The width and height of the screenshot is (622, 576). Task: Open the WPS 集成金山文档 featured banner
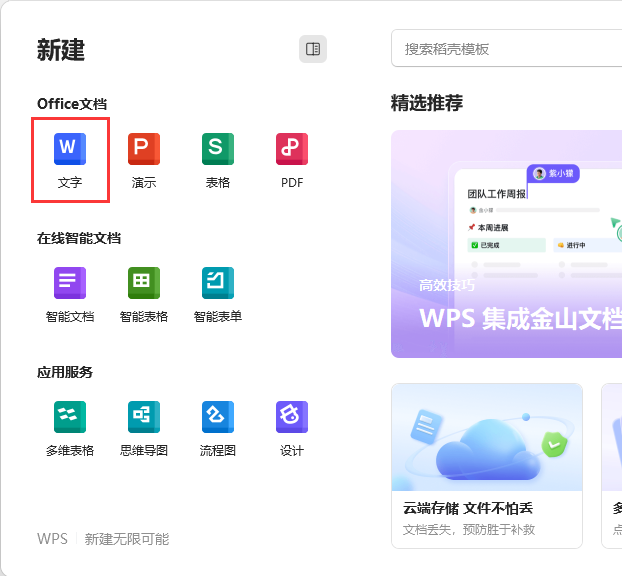point(507,244)
